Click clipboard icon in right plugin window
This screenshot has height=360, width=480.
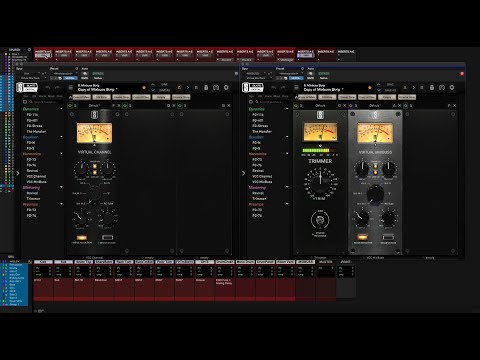432,87
